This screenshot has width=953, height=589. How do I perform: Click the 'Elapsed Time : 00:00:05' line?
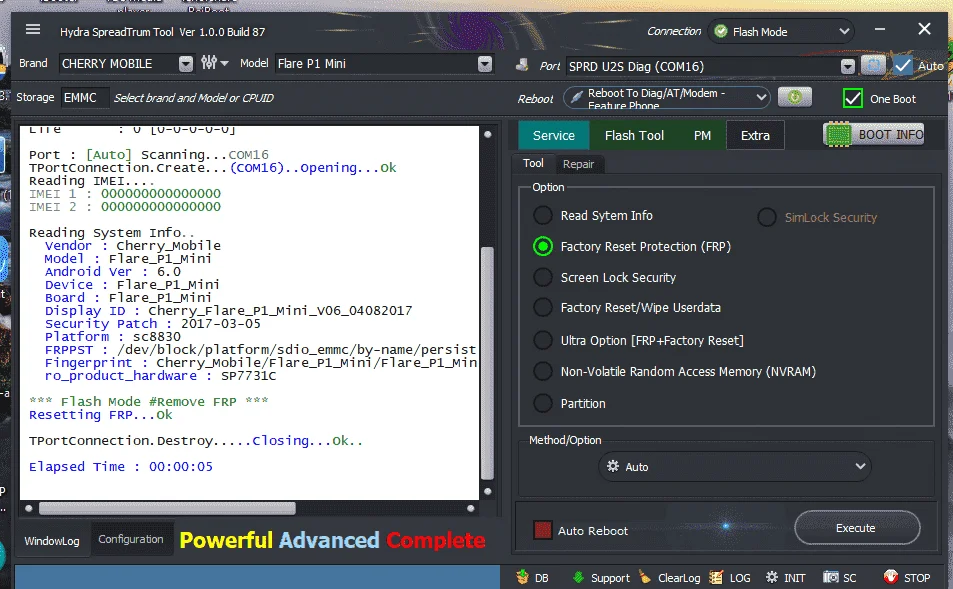(121, 466)
